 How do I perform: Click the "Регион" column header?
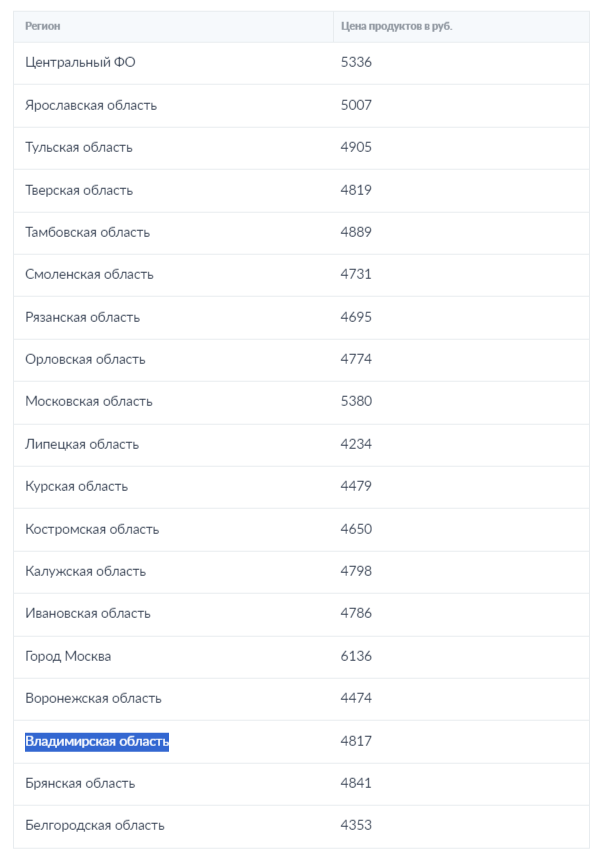[x=43, y=26]
